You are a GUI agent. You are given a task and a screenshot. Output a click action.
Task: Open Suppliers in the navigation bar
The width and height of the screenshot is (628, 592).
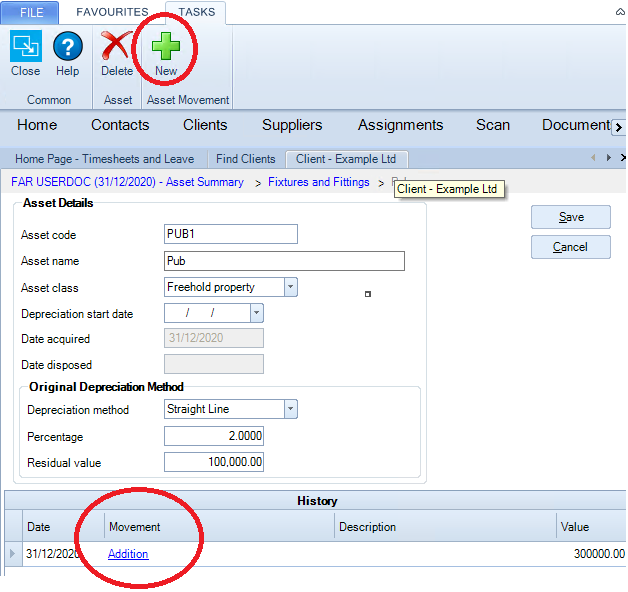[292, 125]
